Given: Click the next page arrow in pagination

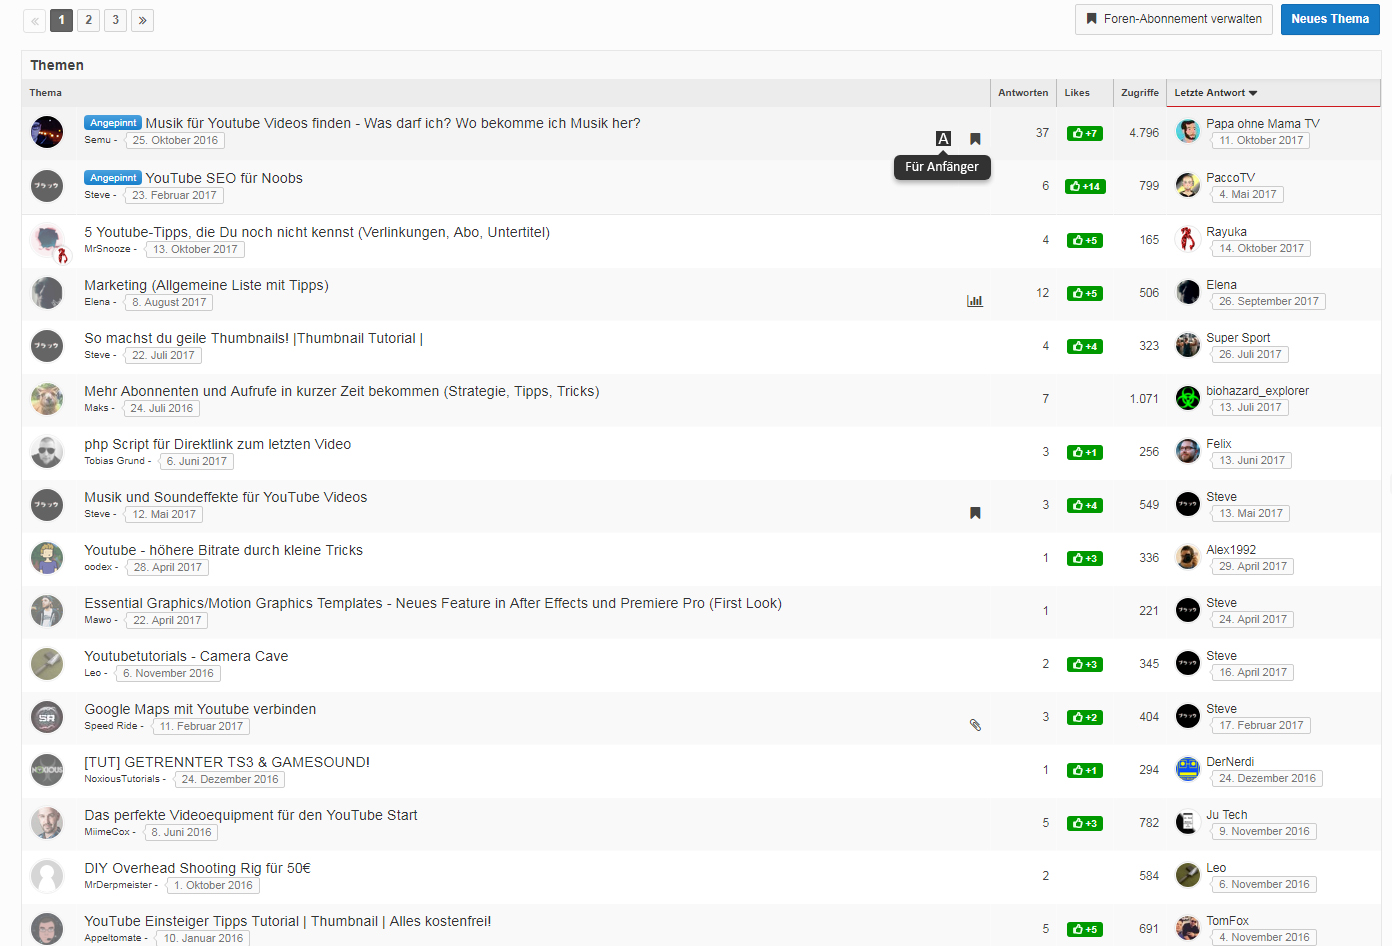Looking at the screenshot, I should click(x=142, y=20).
